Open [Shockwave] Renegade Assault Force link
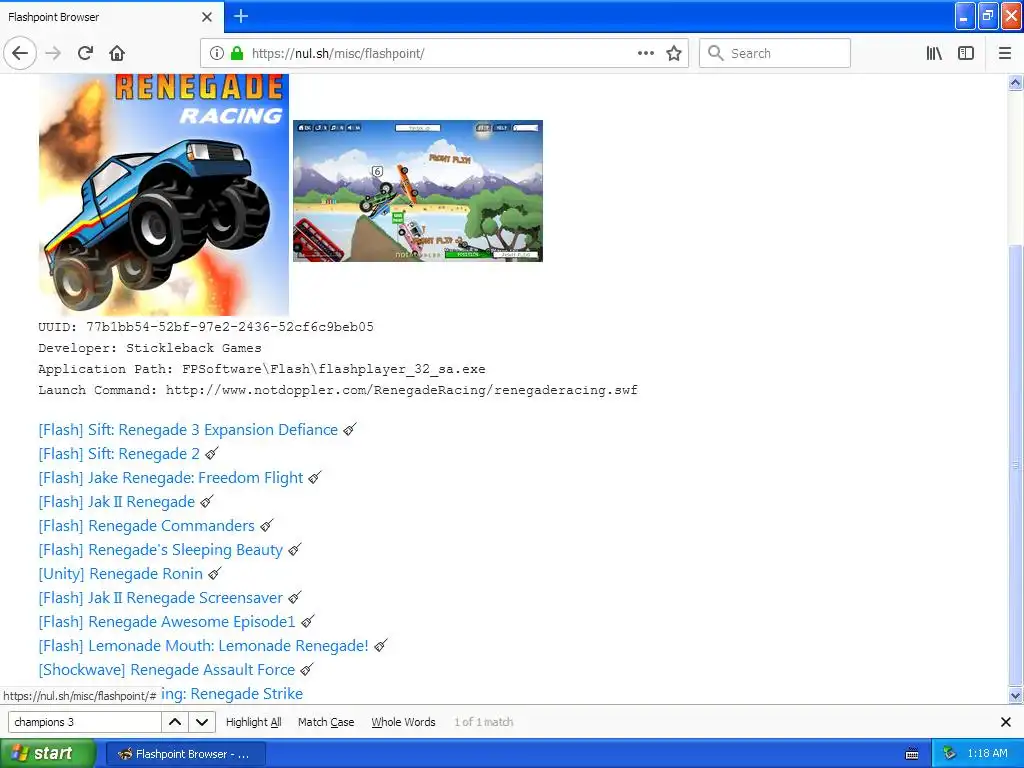 tap(167, 670)
